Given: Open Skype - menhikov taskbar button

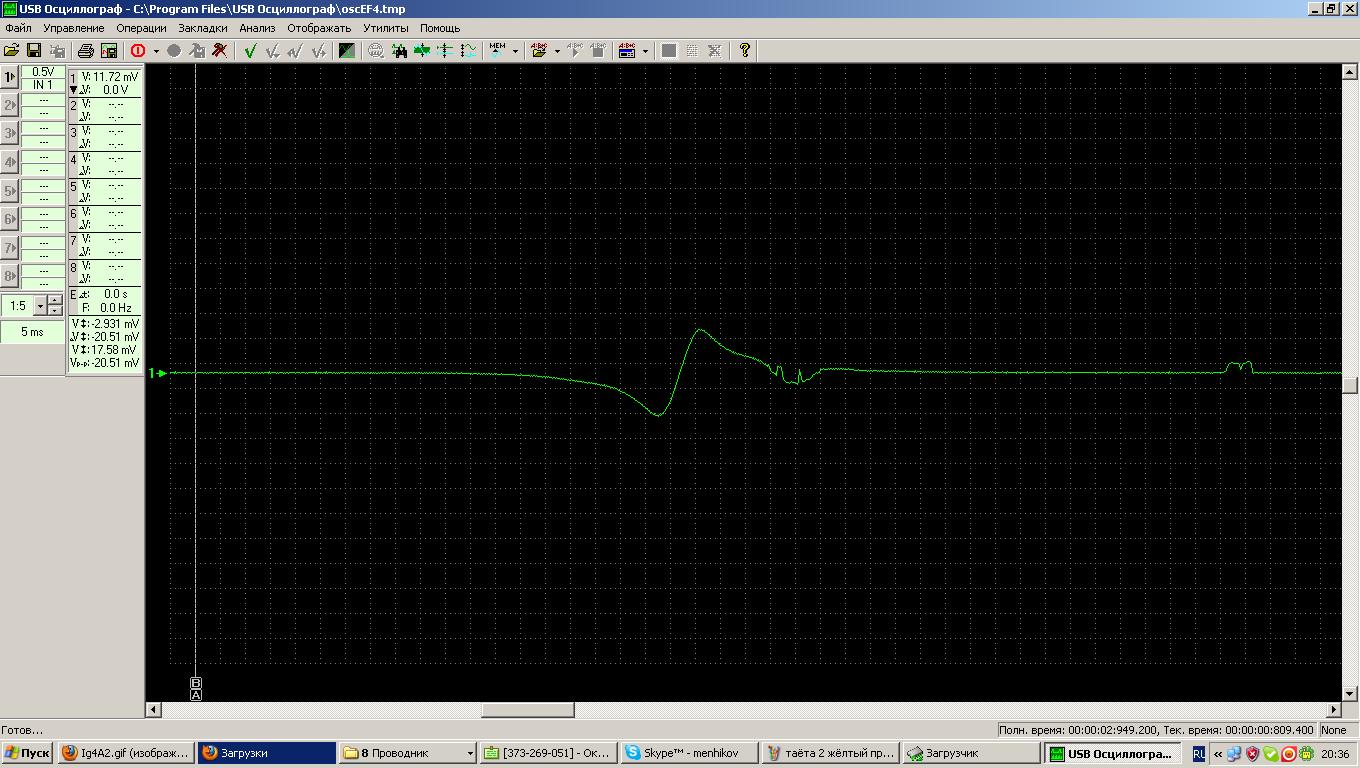Looking at the screenshot, I should click(688, 753).
